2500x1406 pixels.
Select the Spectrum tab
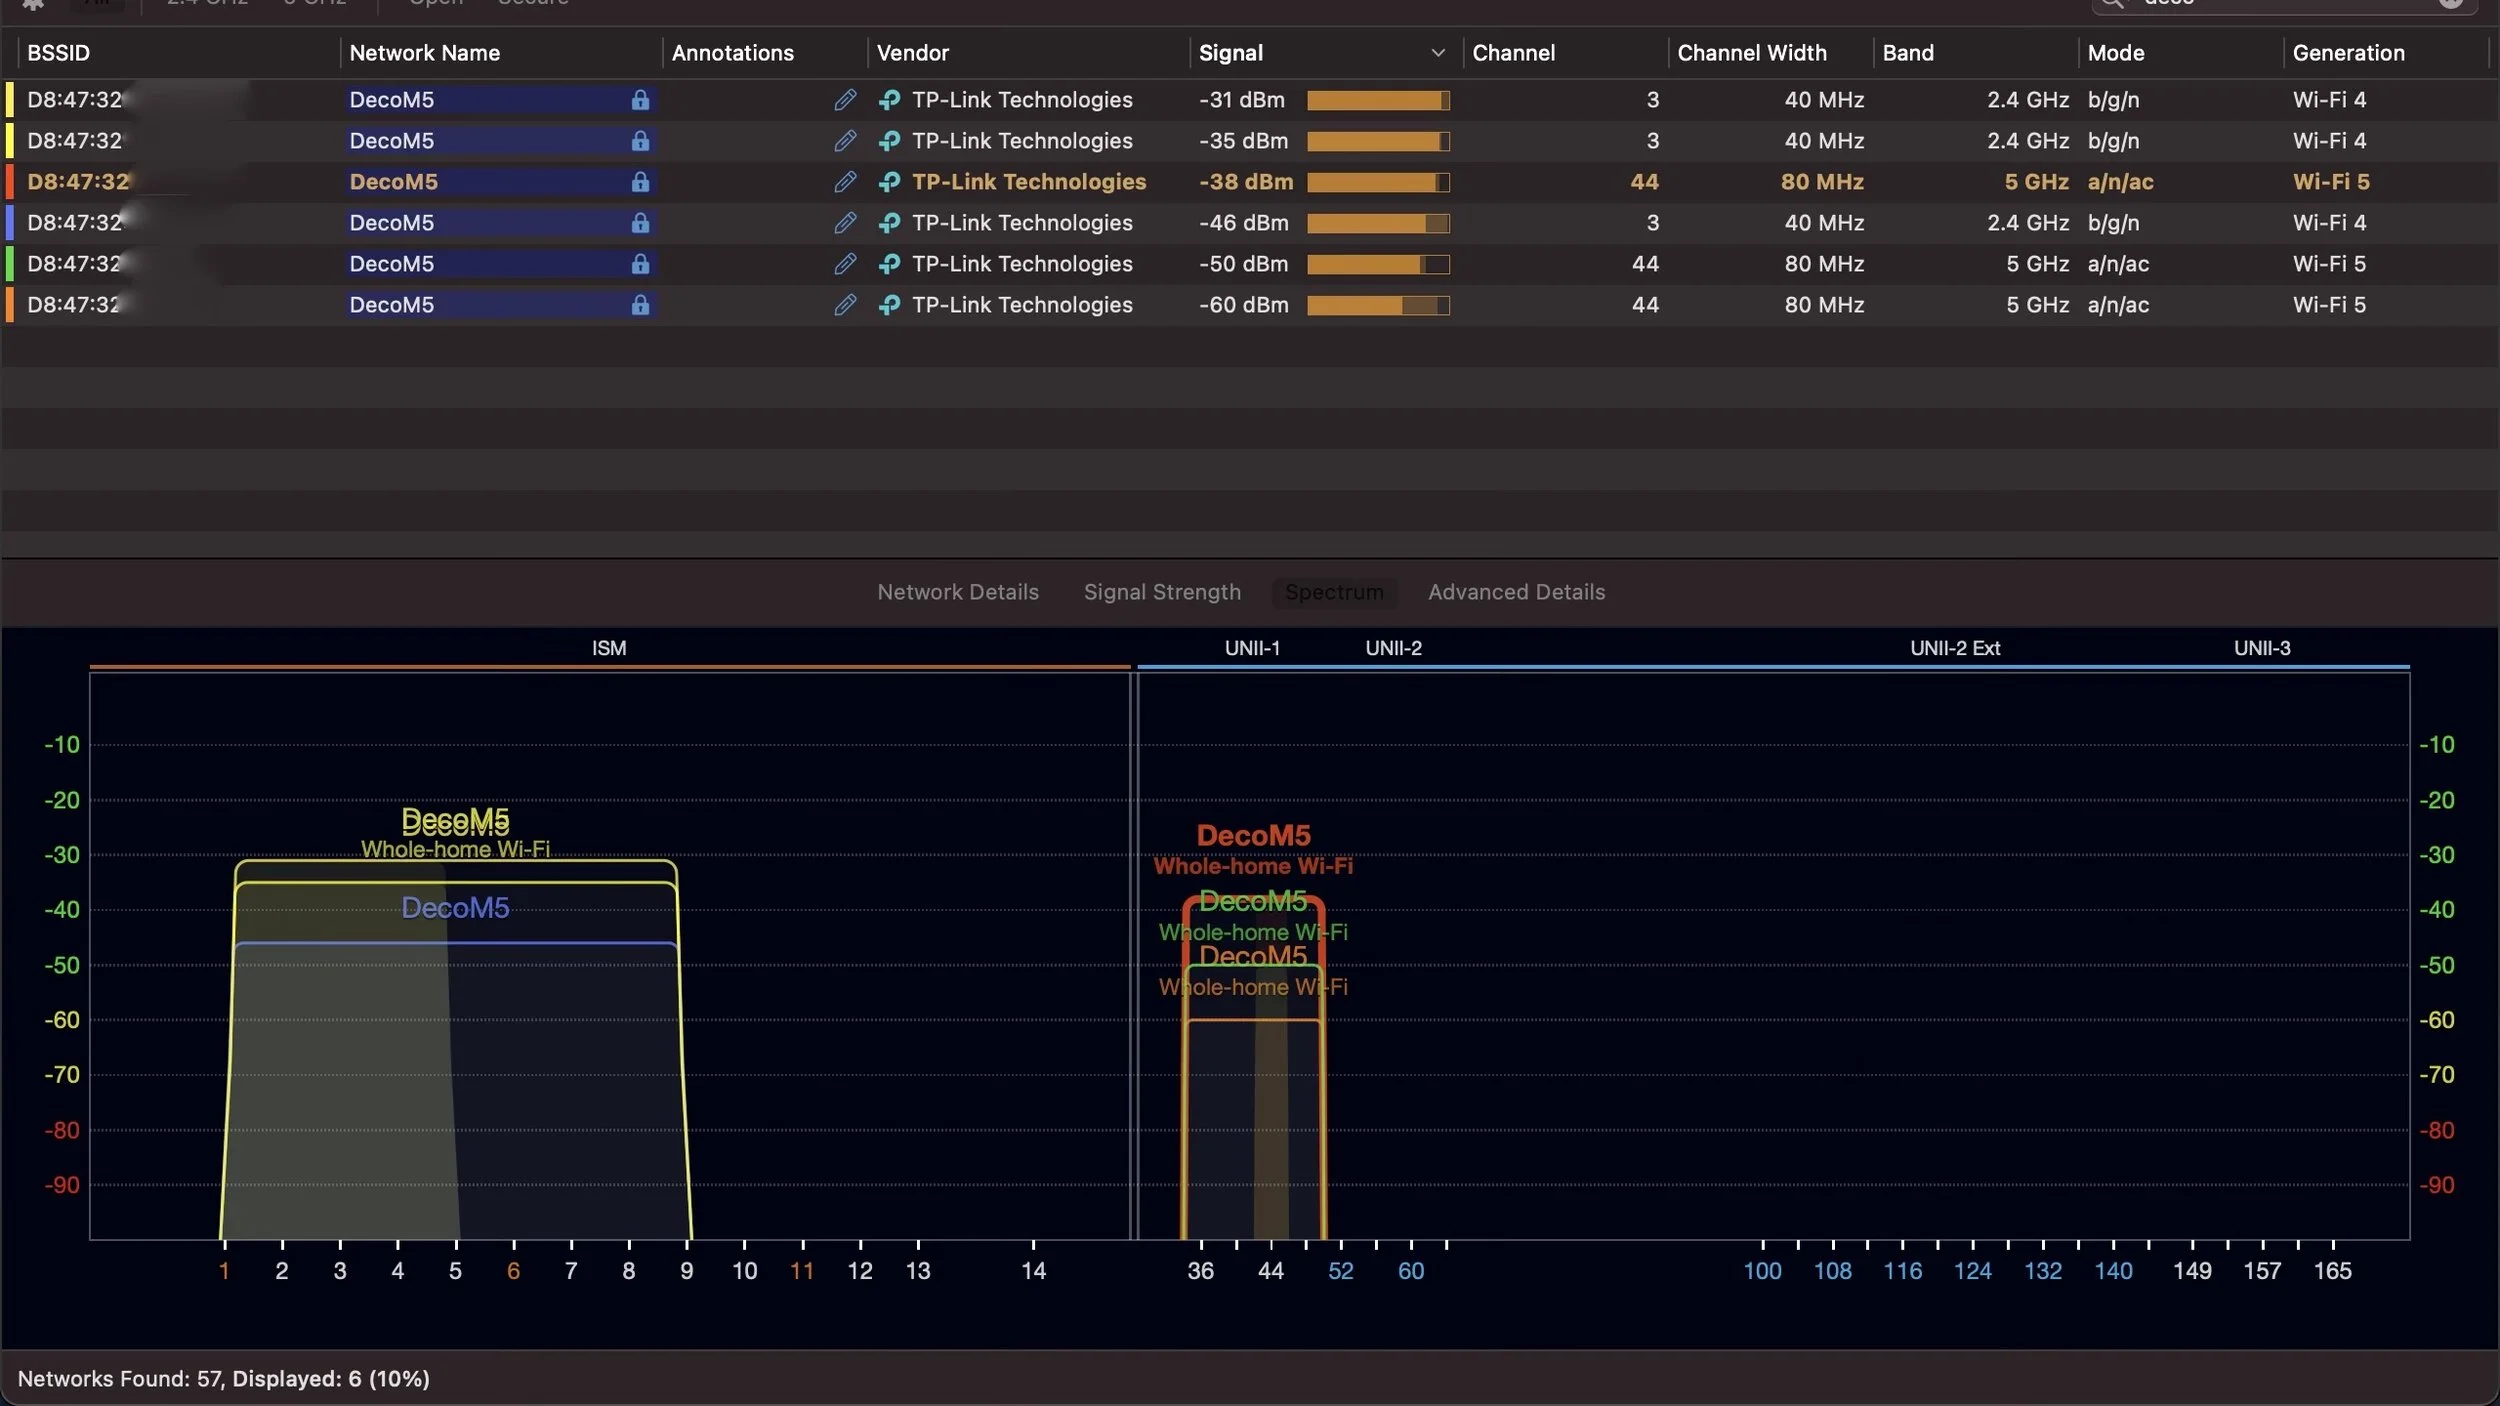pyautogui.click(x=1334, y=592)
